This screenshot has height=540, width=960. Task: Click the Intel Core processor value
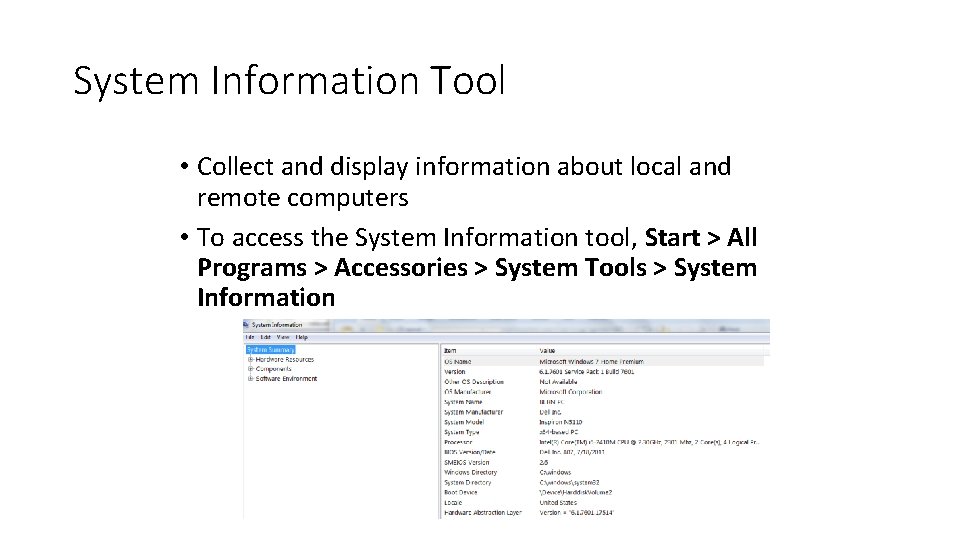(x=649, y=442)
